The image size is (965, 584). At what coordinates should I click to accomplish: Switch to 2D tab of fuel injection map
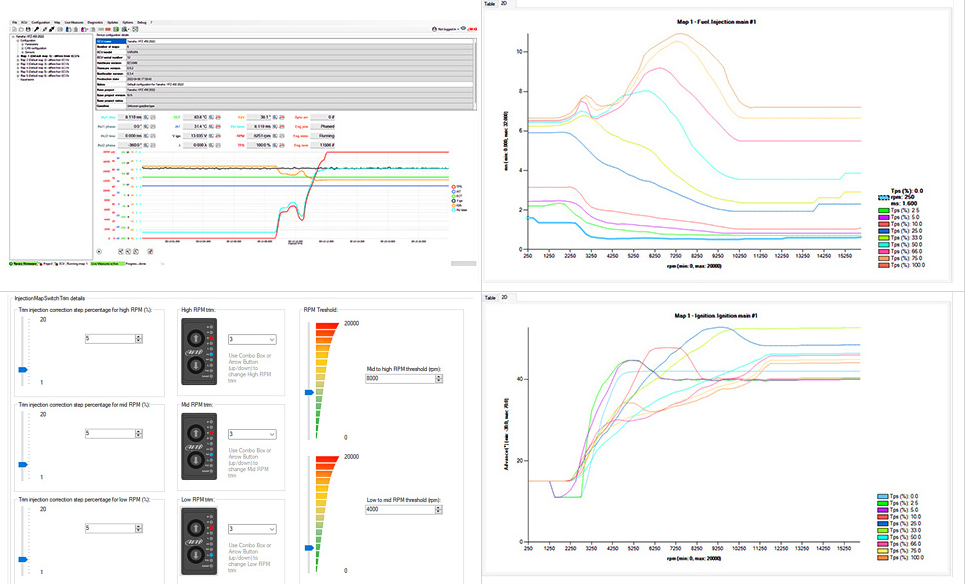coord(504,4)
